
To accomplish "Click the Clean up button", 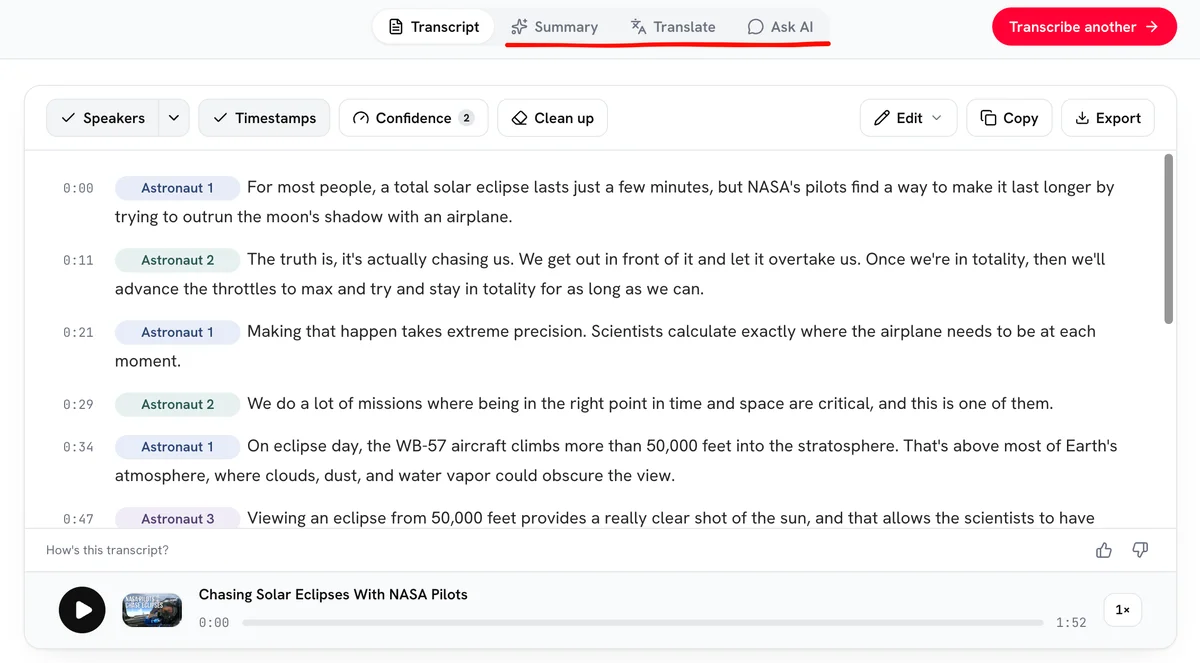I will coord(552,118).
